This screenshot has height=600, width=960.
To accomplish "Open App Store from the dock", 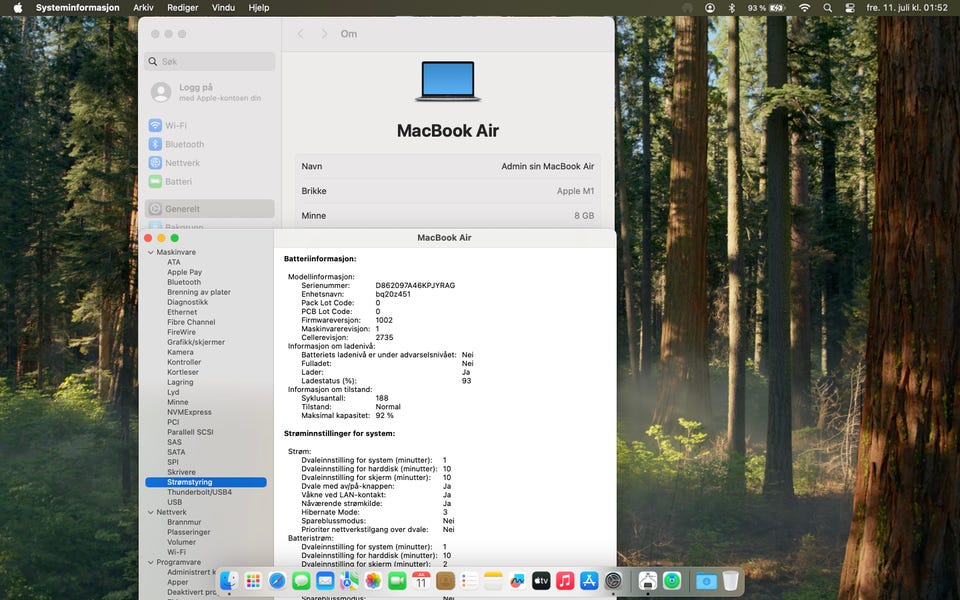I will pyautogui.click(x=589, y=581).
